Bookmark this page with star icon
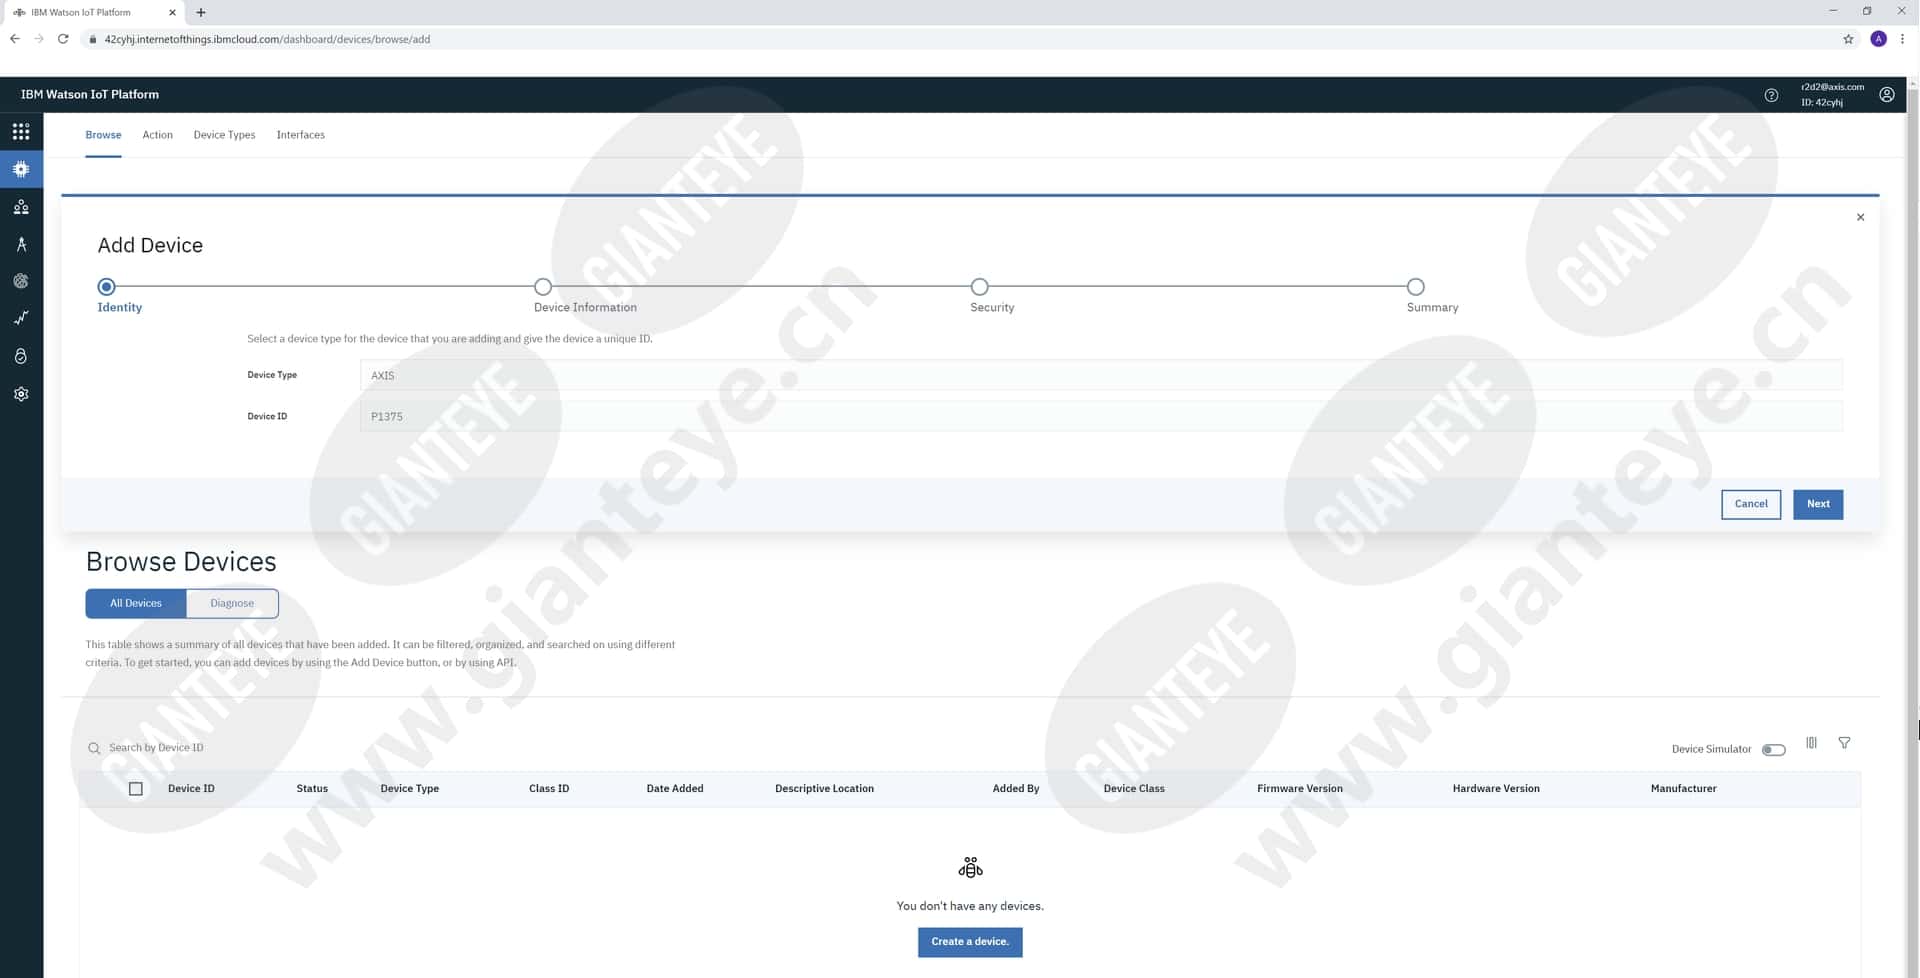 point(1848,39)
